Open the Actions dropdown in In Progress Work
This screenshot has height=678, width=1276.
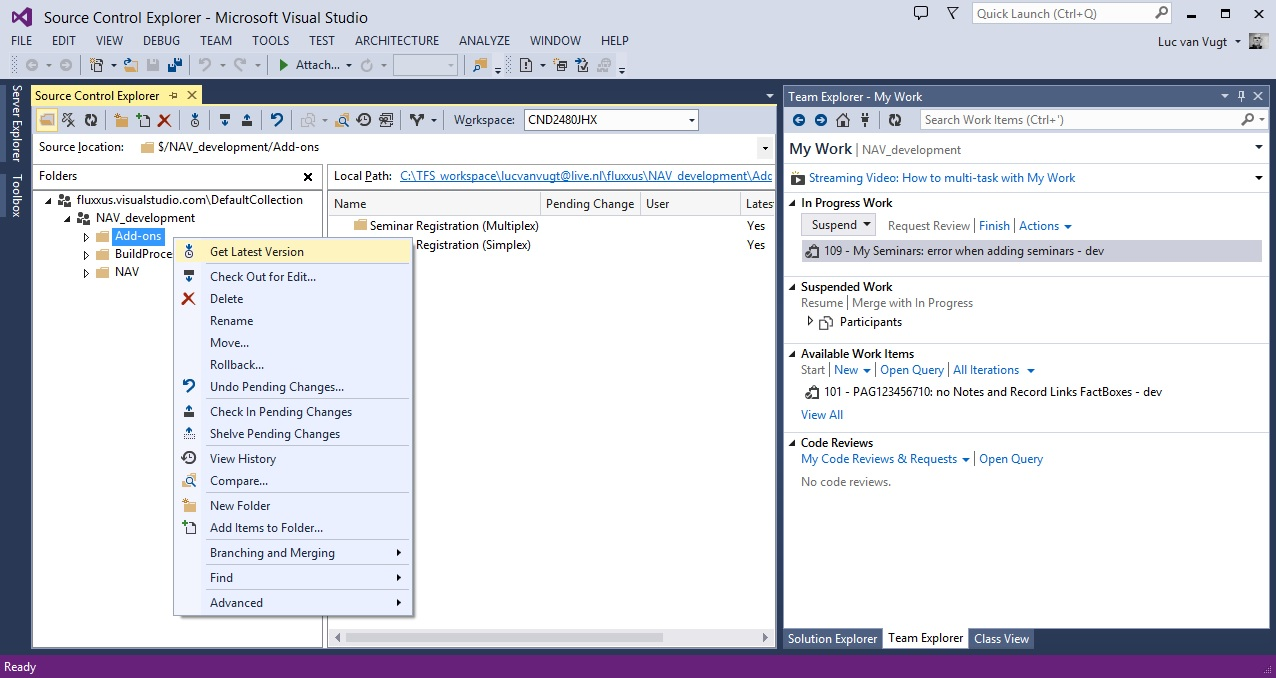pyautogui.click(x=1045, y=226)
